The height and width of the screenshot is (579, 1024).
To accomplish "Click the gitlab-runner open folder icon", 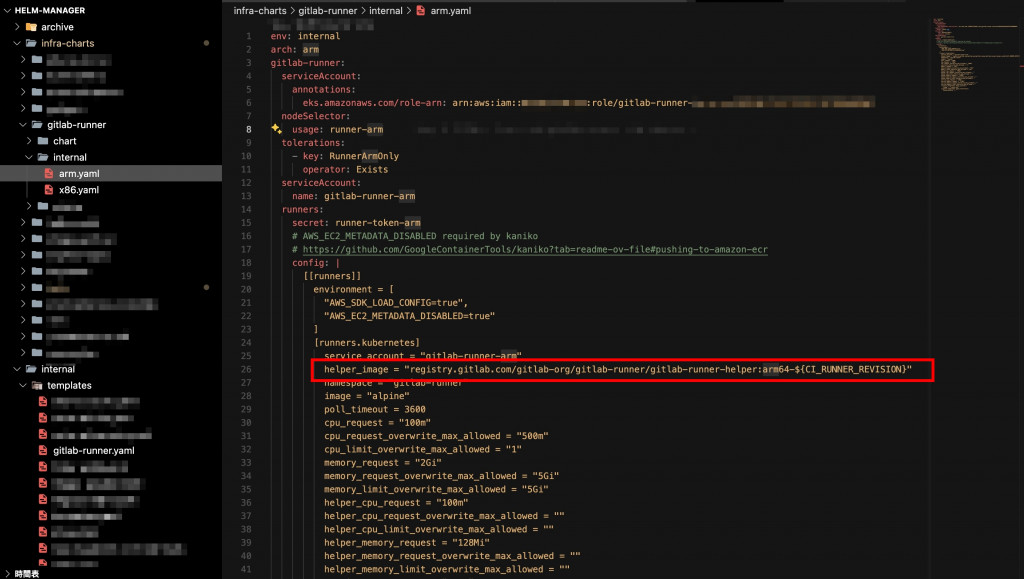I will (x=37, y=125).
